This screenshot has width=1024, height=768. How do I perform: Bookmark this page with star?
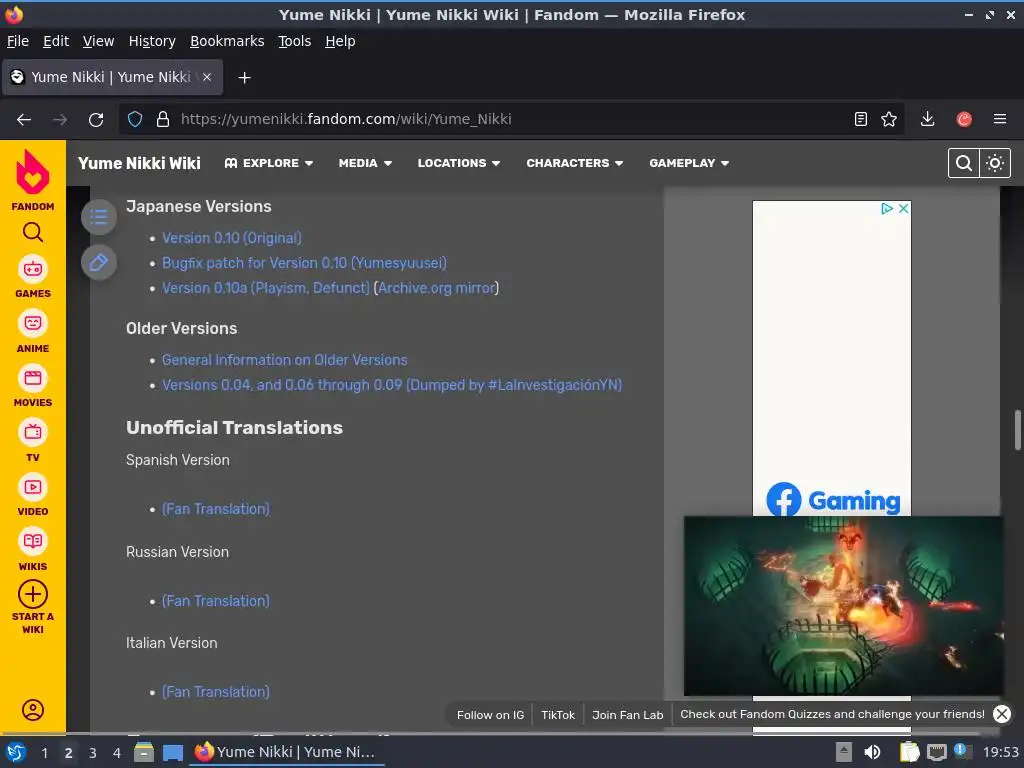(889, 119)
